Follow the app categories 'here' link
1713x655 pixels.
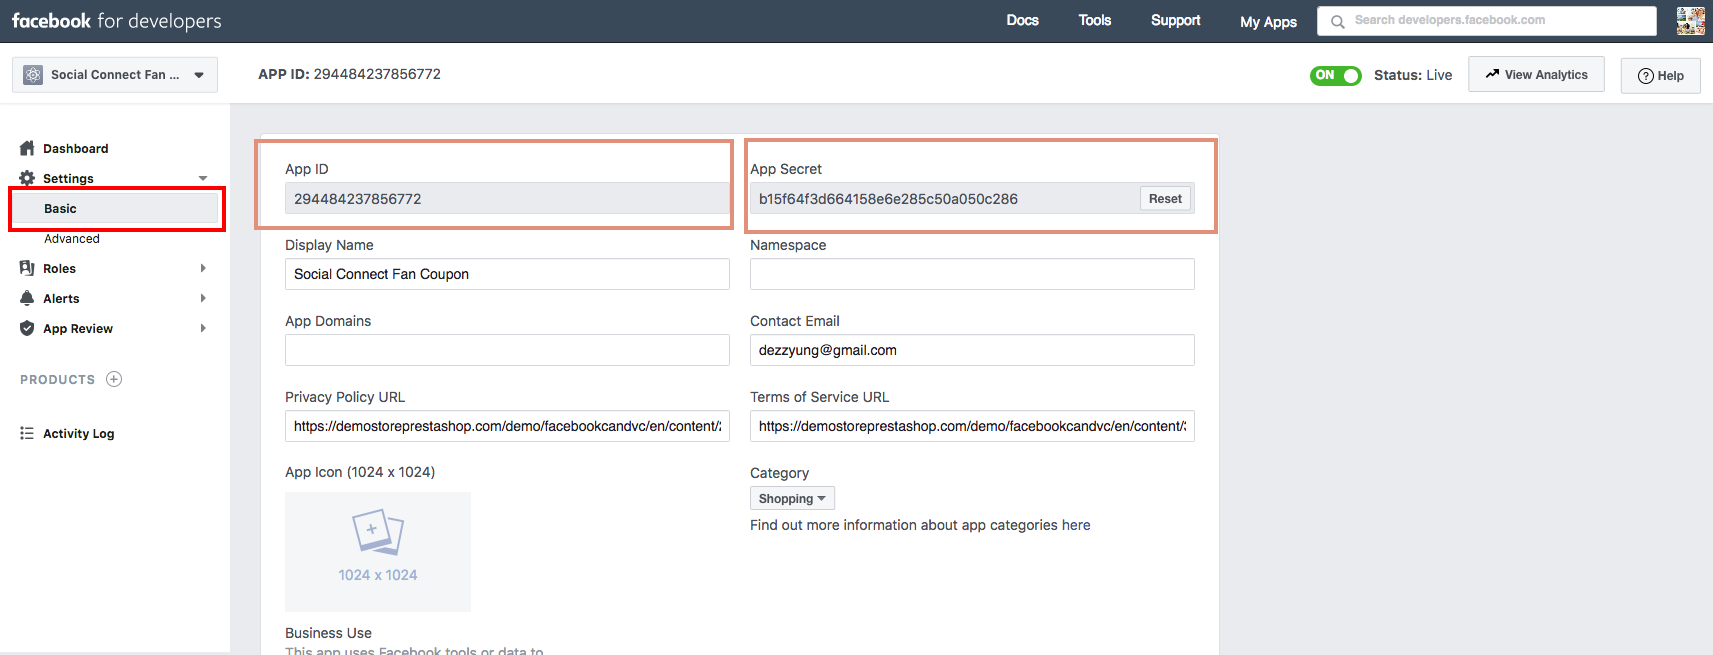tap(1076, 525)
